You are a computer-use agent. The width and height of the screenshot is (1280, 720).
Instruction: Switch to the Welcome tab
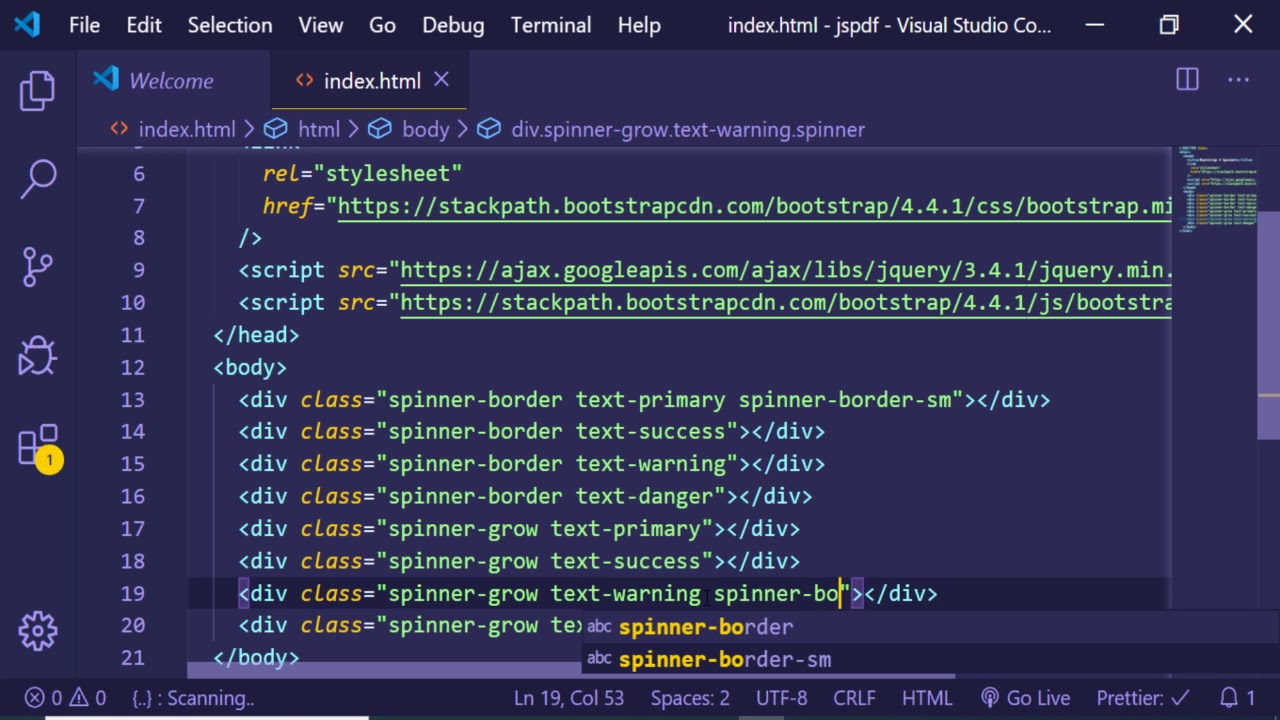coord(170,81)
